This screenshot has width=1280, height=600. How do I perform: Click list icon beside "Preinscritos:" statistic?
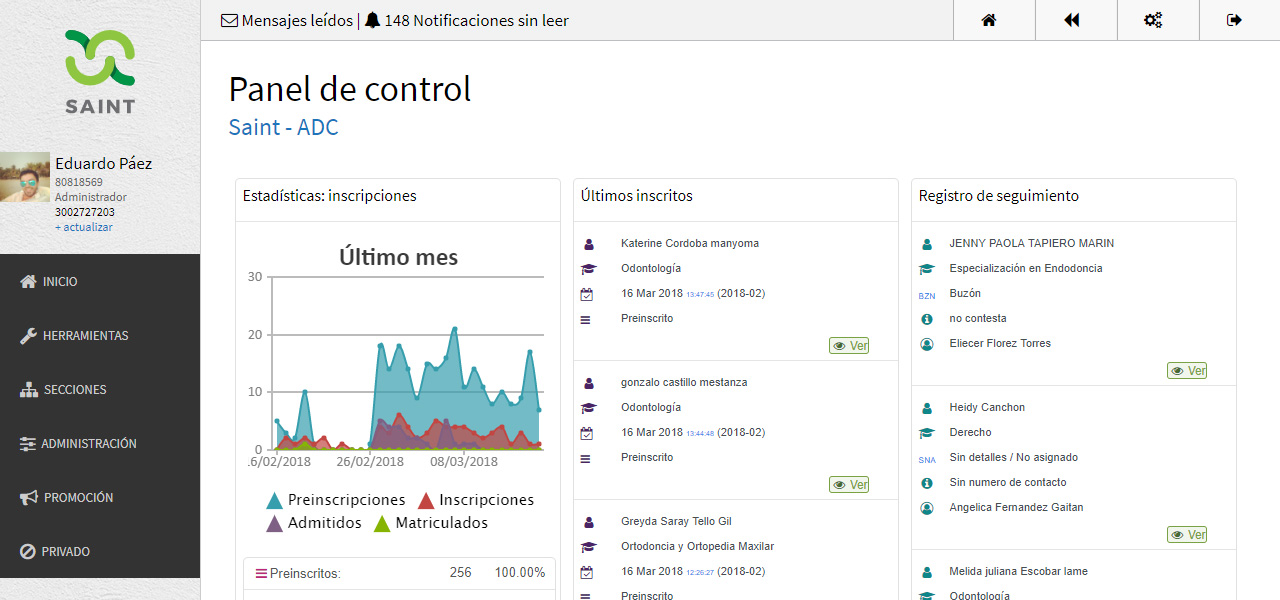click(261, 574)
